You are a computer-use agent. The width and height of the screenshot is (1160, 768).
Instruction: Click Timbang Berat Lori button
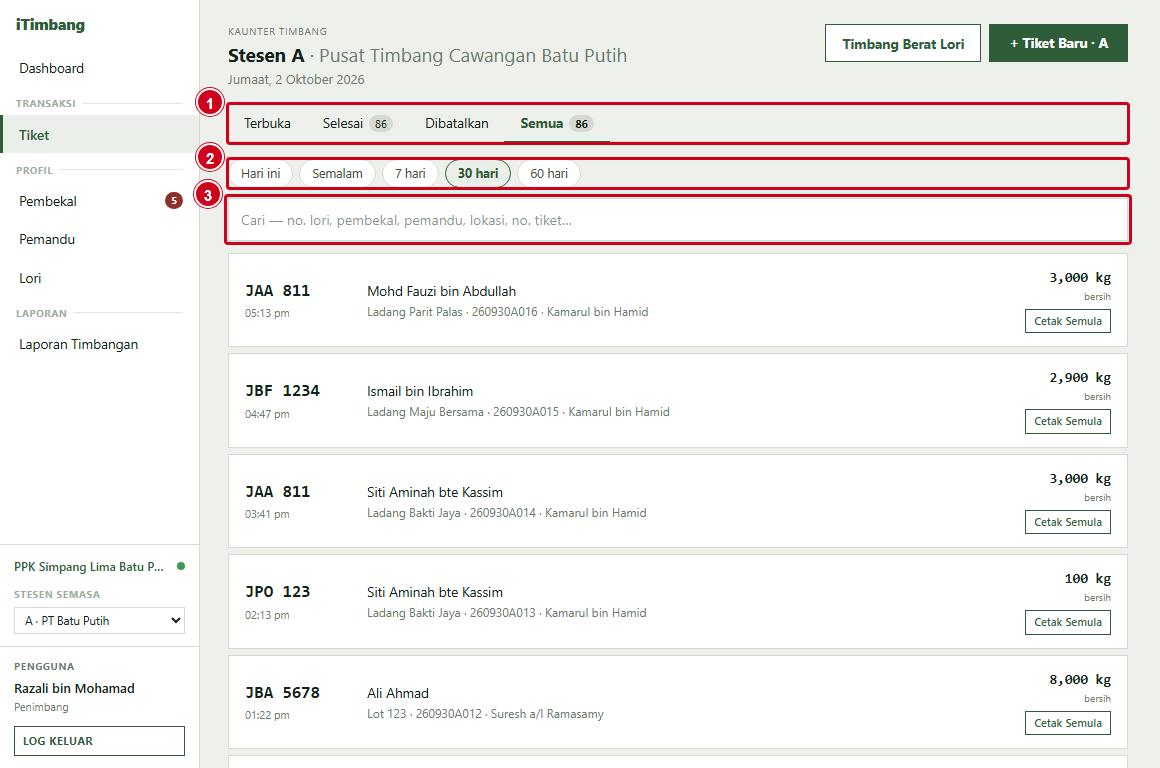(903, 44)
